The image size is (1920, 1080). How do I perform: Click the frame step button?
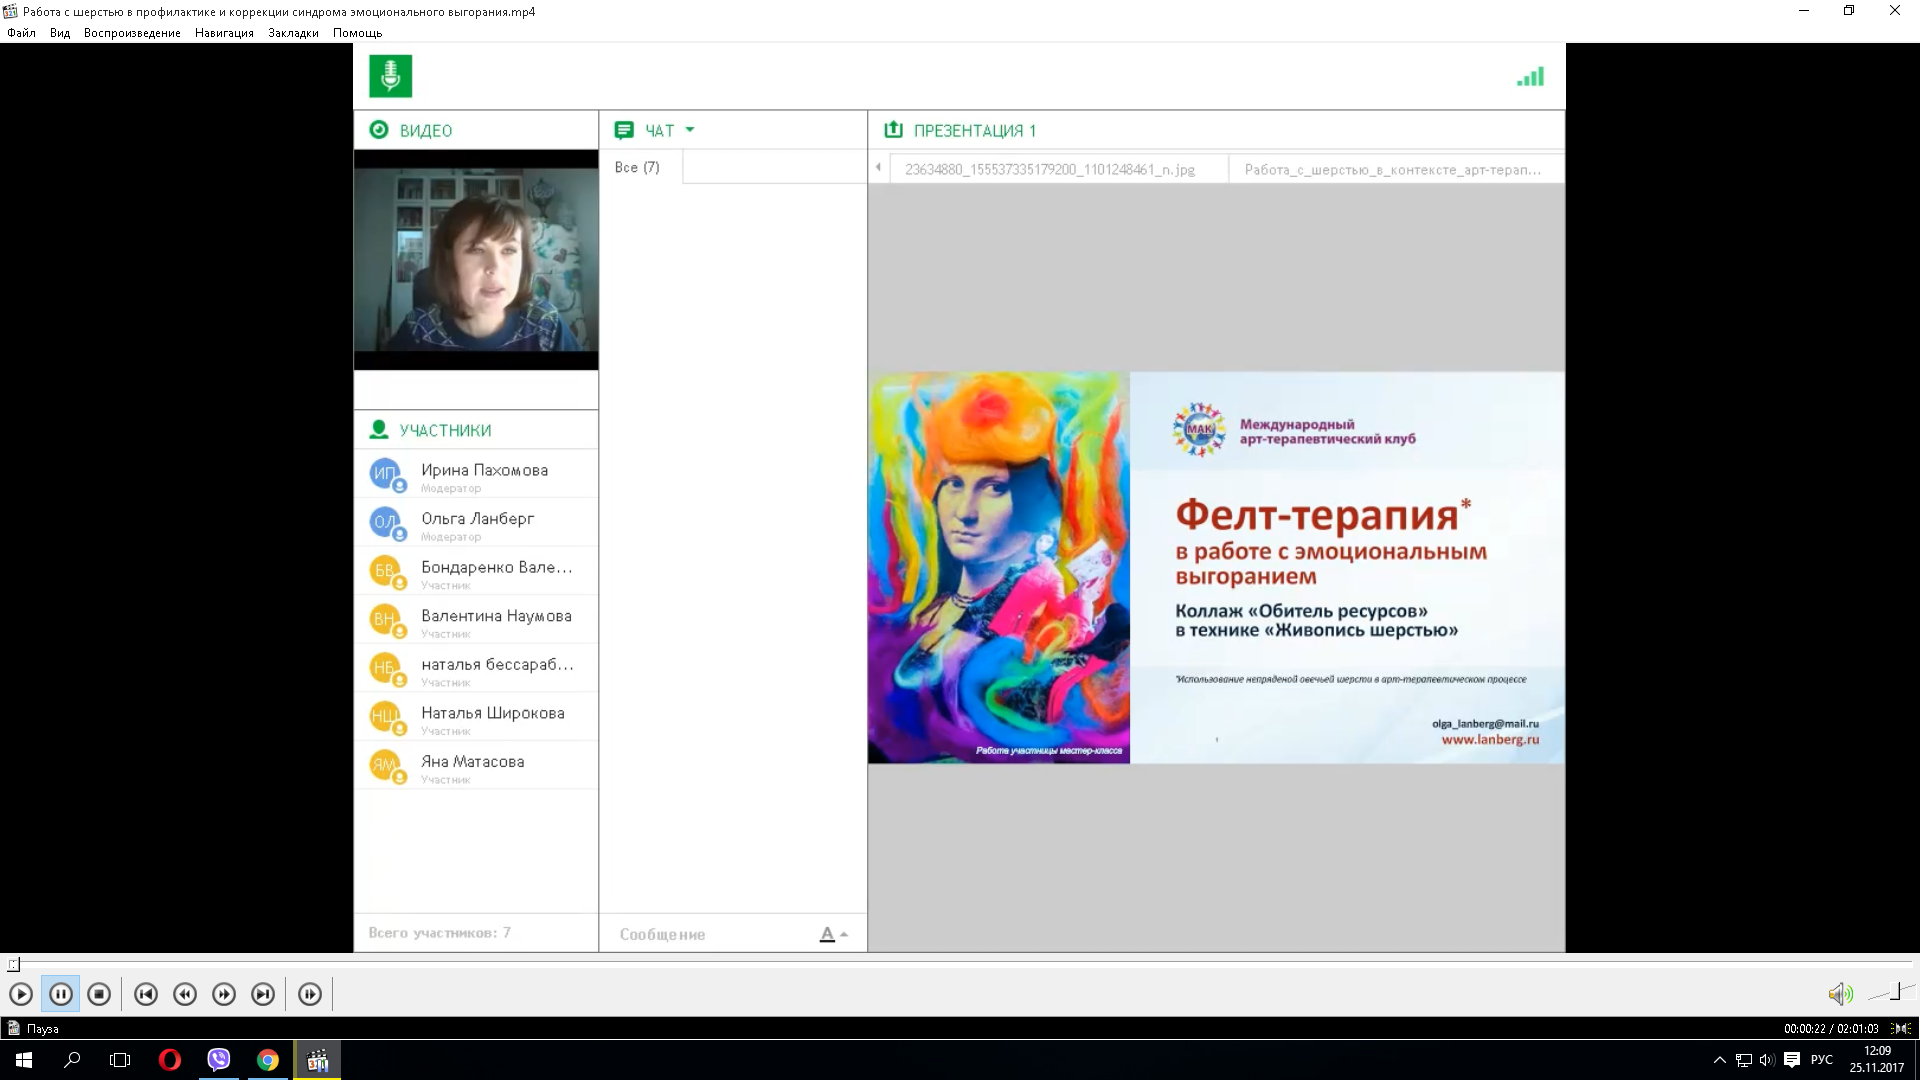[310, 994]
